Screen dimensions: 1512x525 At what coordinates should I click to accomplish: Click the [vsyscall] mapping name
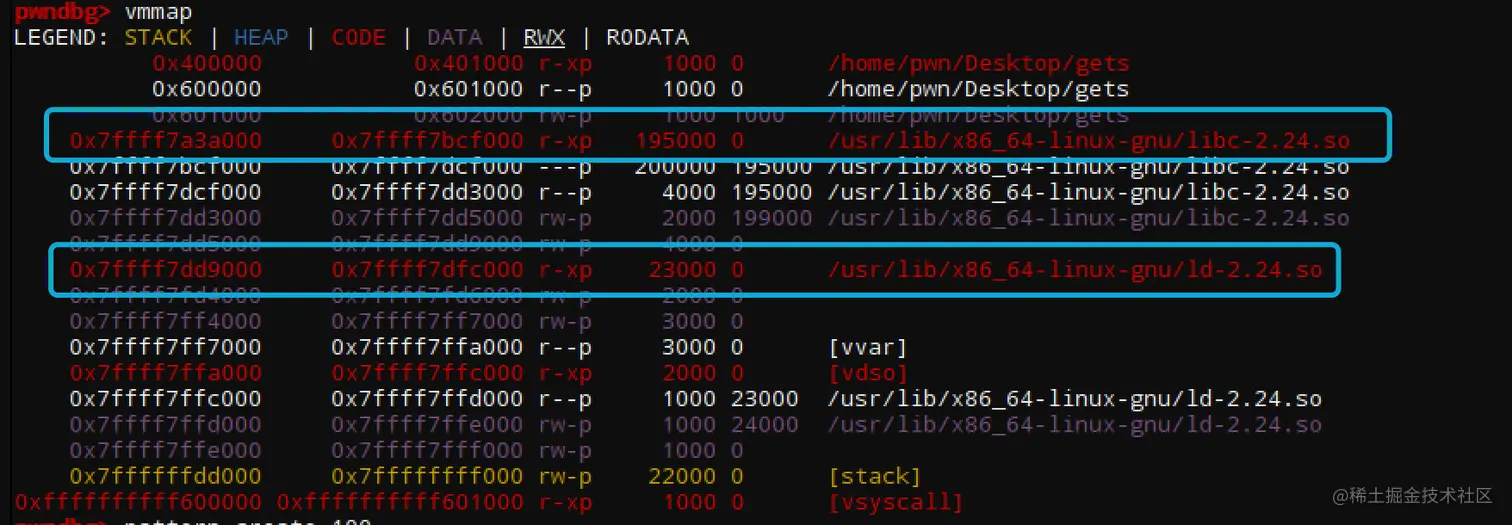pos(896,502)
